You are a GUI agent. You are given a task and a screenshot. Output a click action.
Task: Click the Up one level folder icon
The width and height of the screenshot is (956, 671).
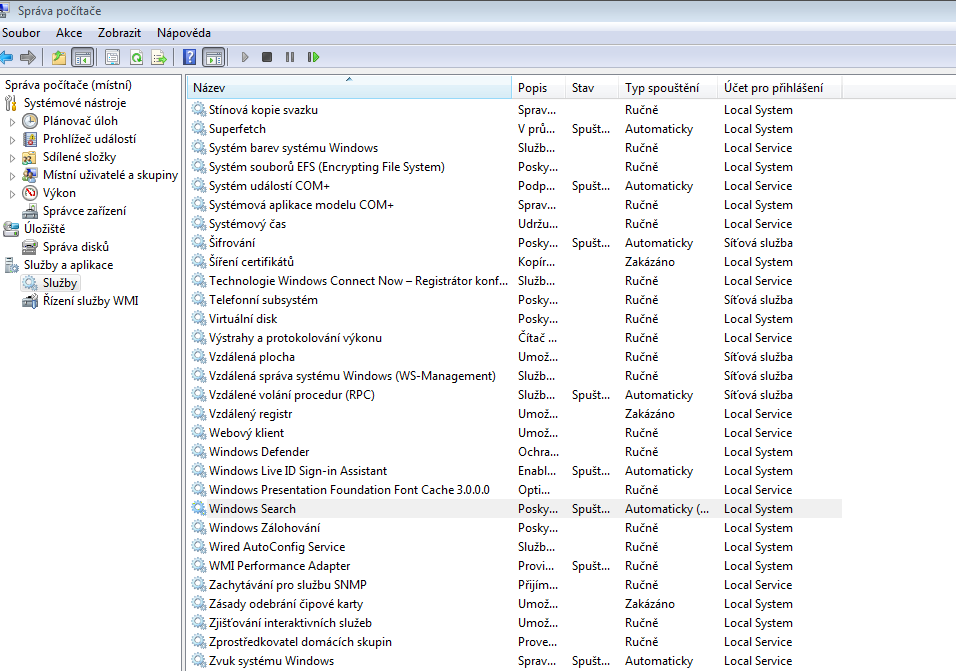(x=59, y=57)
